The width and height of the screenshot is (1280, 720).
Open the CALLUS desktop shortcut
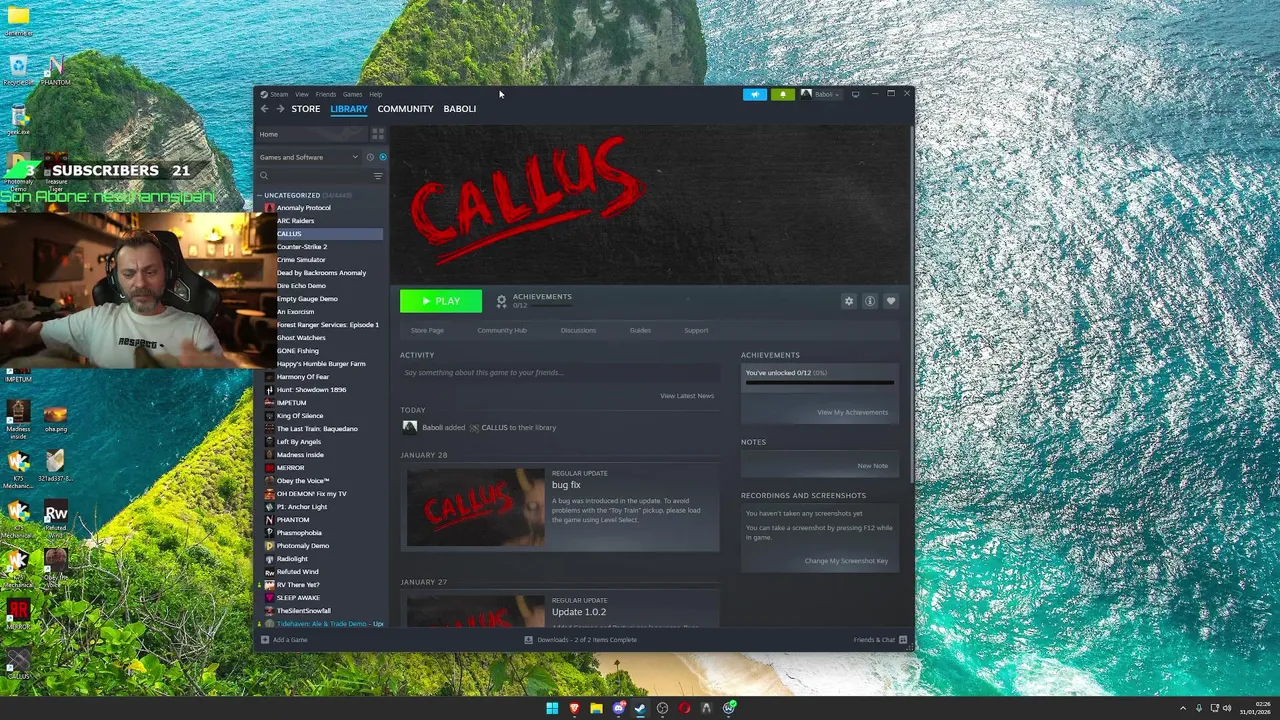tap(18, 662)
